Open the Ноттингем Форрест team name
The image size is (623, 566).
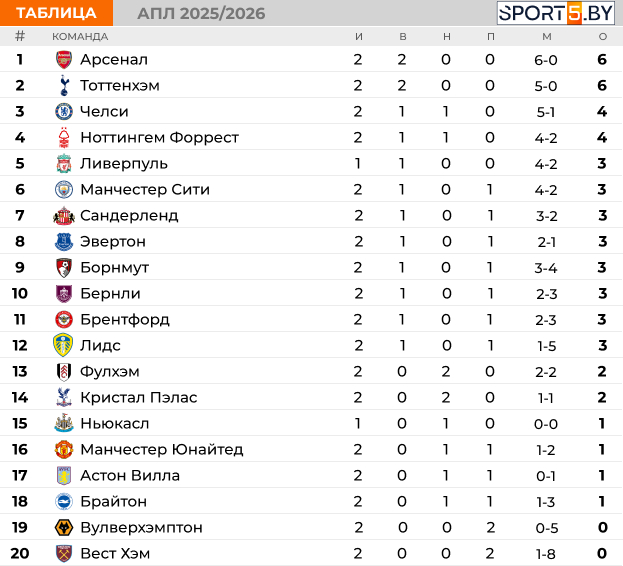[159, 137]
